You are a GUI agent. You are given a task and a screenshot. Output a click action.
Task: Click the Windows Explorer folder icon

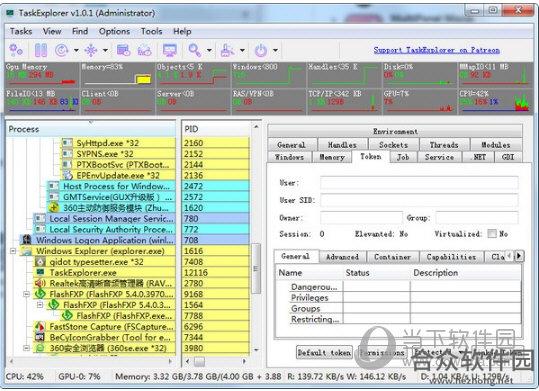click(27, 251)
